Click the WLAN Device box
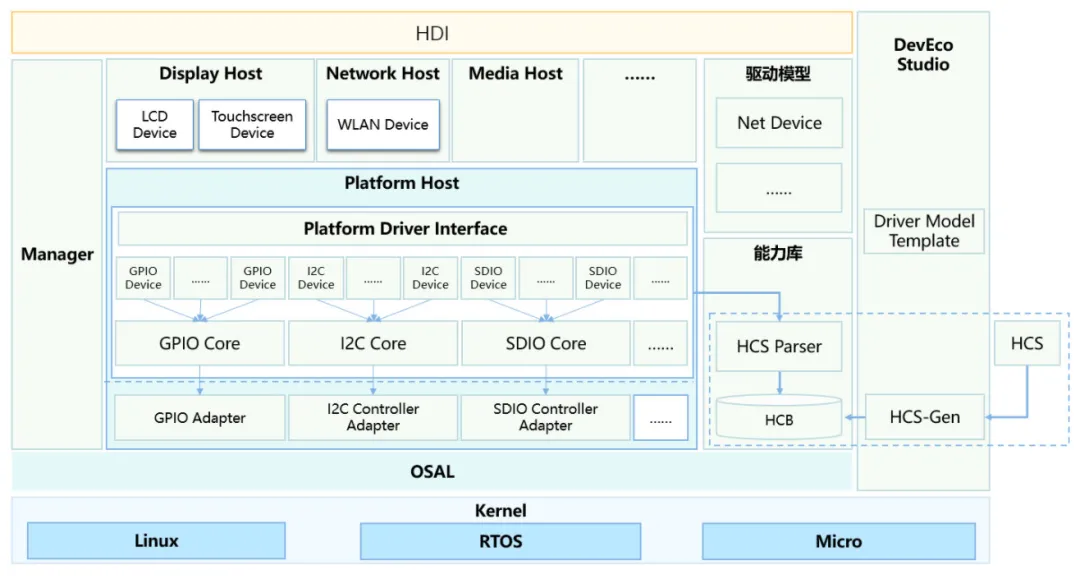1080x588 pixels. point(383,125)
